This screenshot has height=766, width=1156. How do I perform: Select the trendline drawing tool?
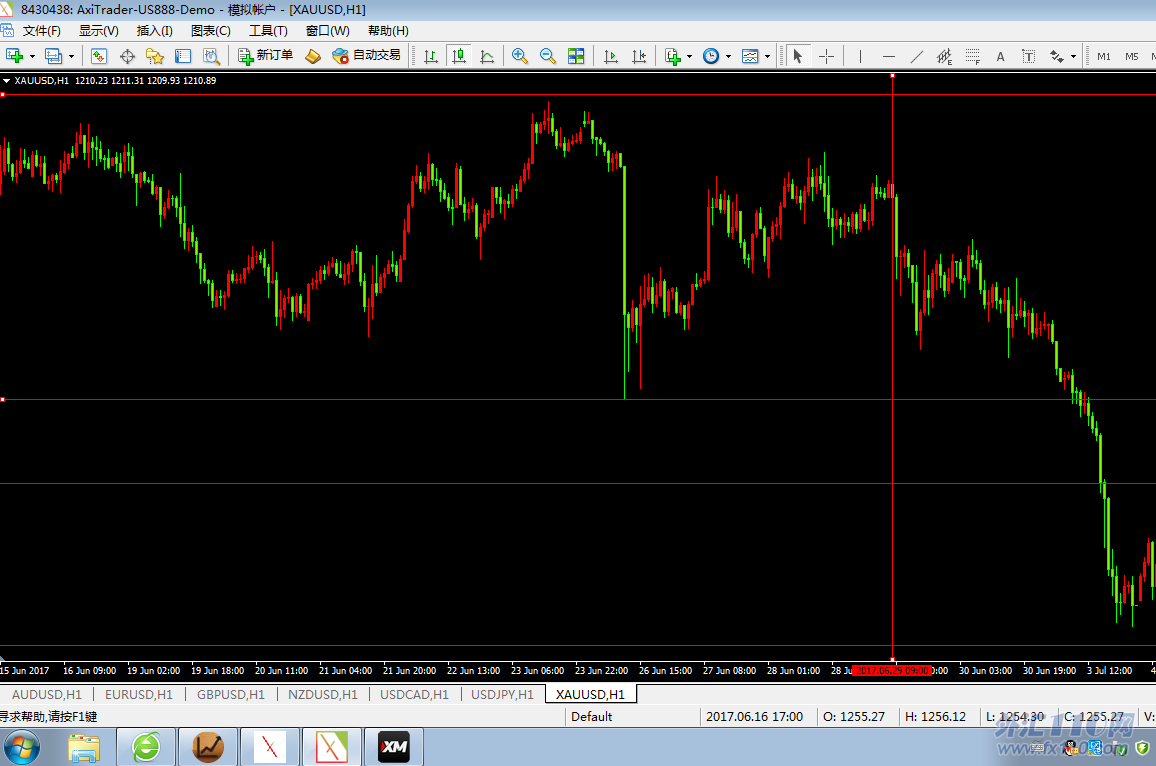(916, 56)
